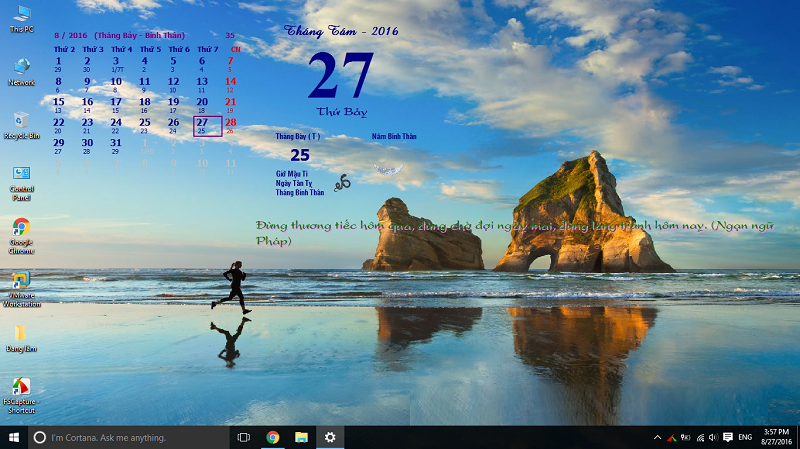Select the Google Chrome desktop shortcut
This screenshot has height=449, width=800.
21,236
